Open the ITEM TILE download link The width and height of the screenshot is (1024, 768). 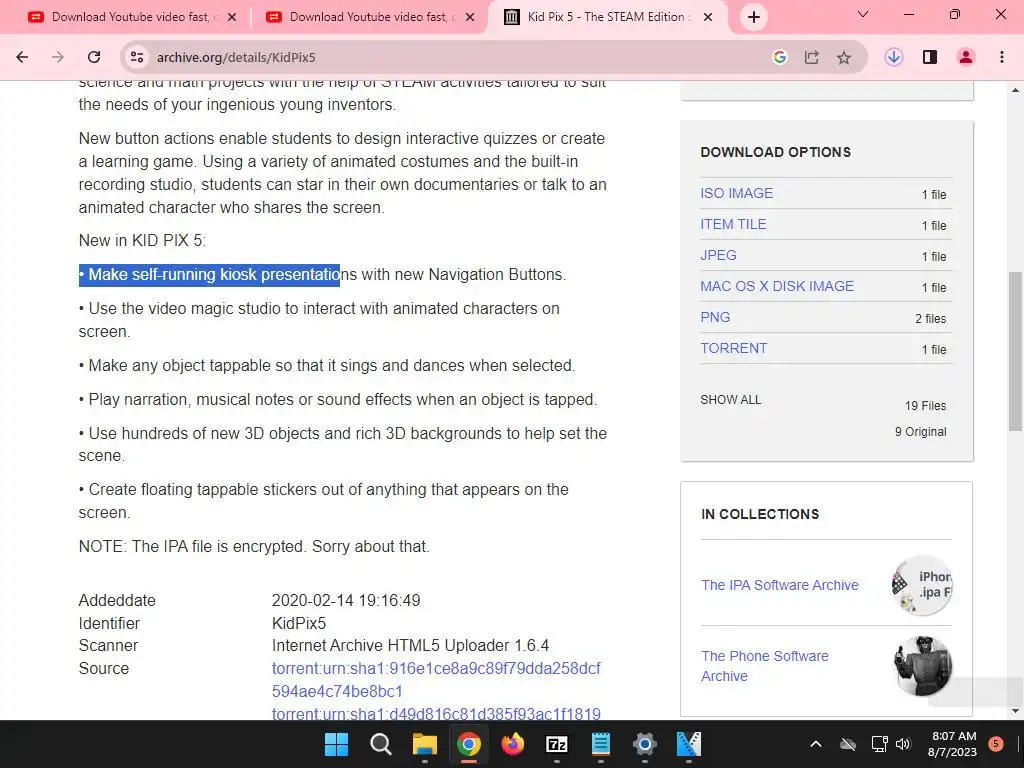(733, 224)
